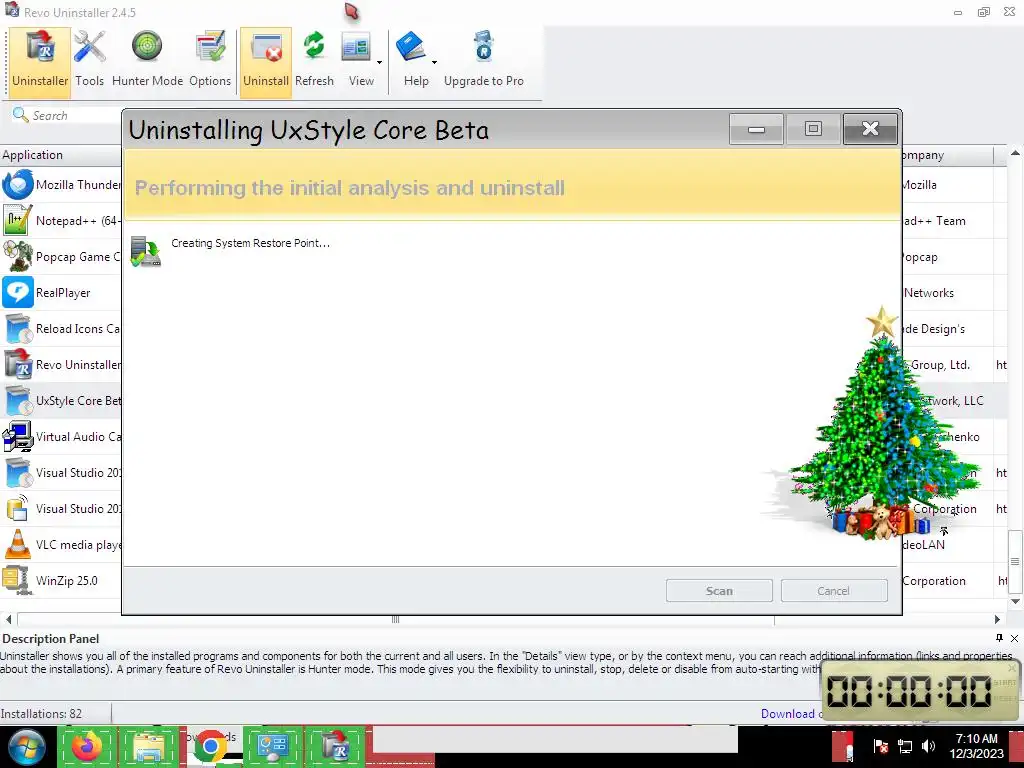Open the Windows Start button
The width and height of the screenshot is (1024, 768).
coord(27,747)
